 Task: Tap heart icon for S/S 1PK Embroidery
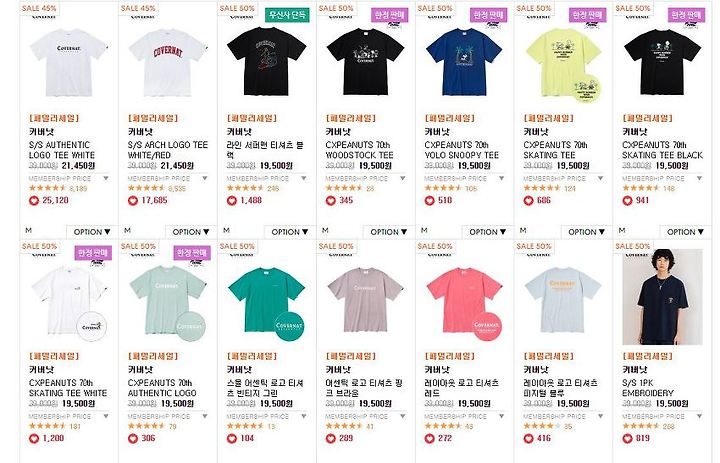(628, 439)
